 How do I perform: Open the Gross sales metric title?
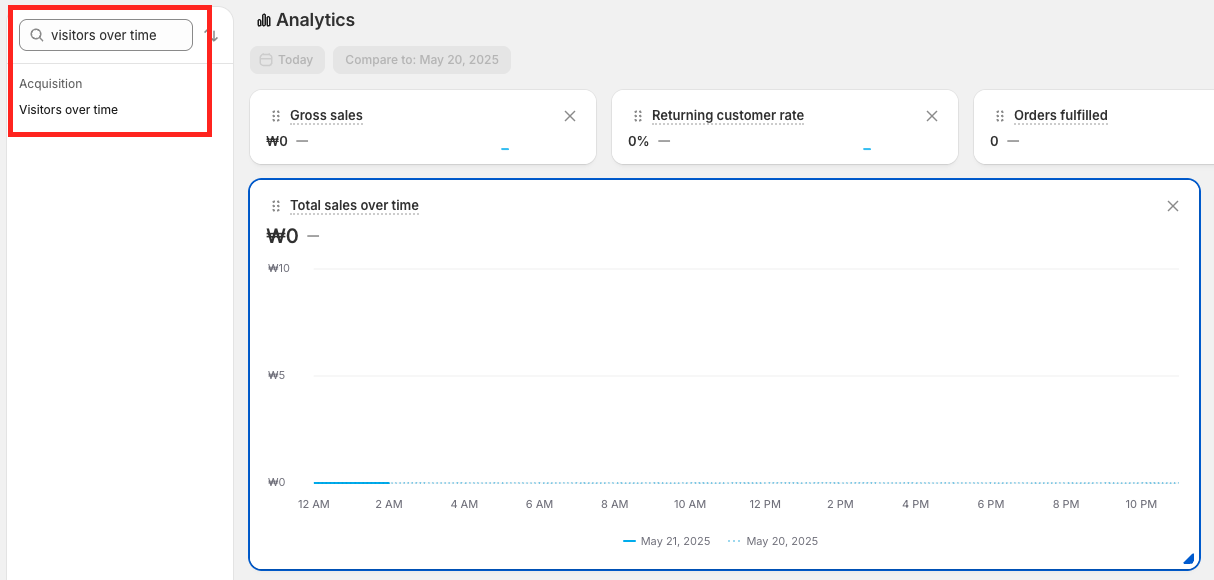click(x=326, y=116)
